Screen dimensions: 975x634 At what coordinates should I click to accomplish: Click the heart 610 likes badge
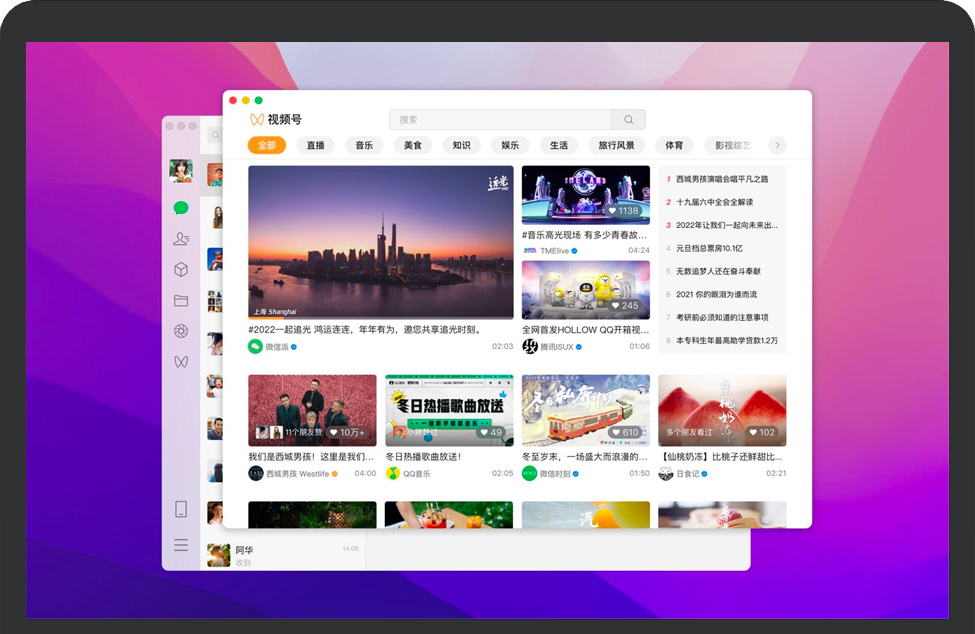coord(625,432)
